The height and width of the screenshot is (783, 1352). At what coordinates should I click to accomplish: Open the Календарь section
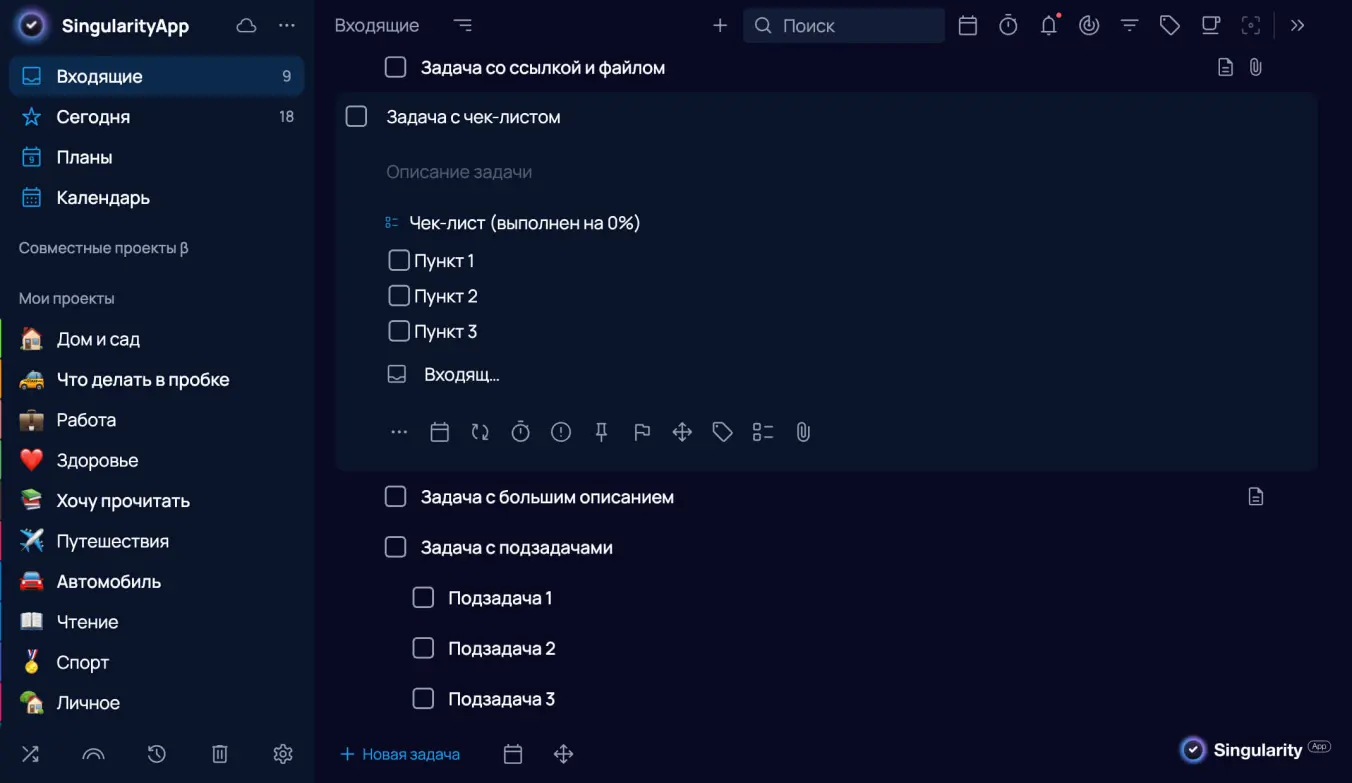103,198
